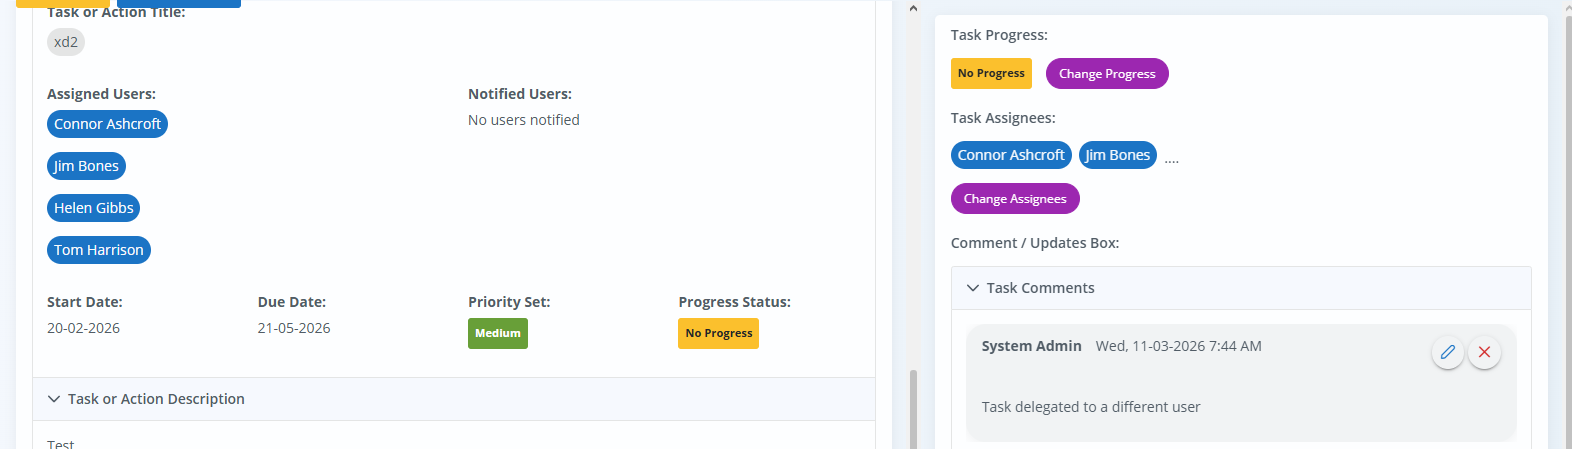Viewport: 1572px width, 449px height.
Task: Click Jim Bones chip under Assigned Users
Action: tap(86, 166)
